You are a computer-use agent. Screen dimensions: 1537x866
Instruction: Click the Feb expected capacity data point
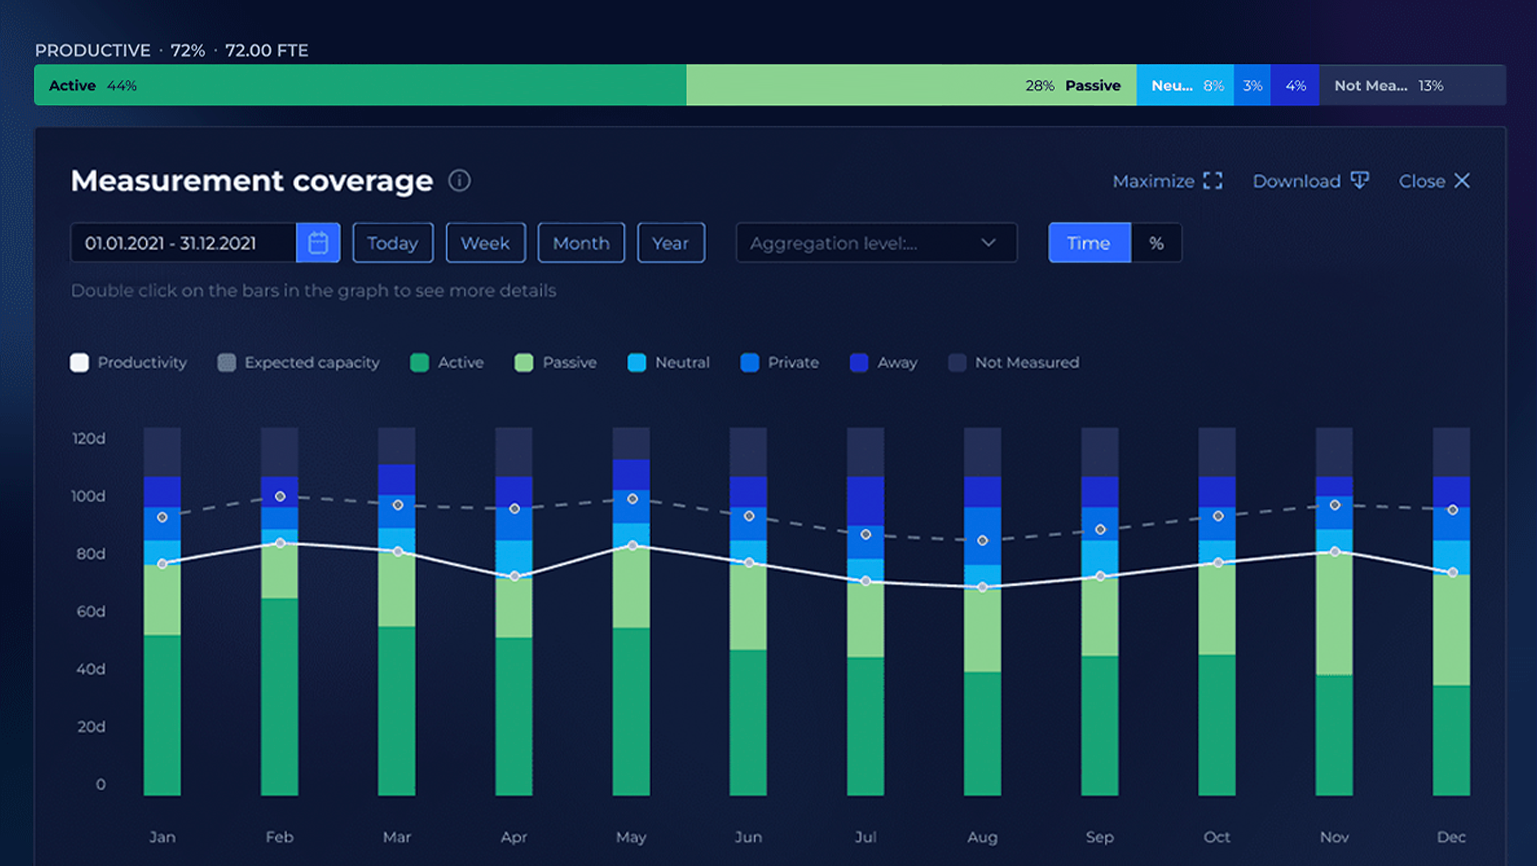pos(280,496)
